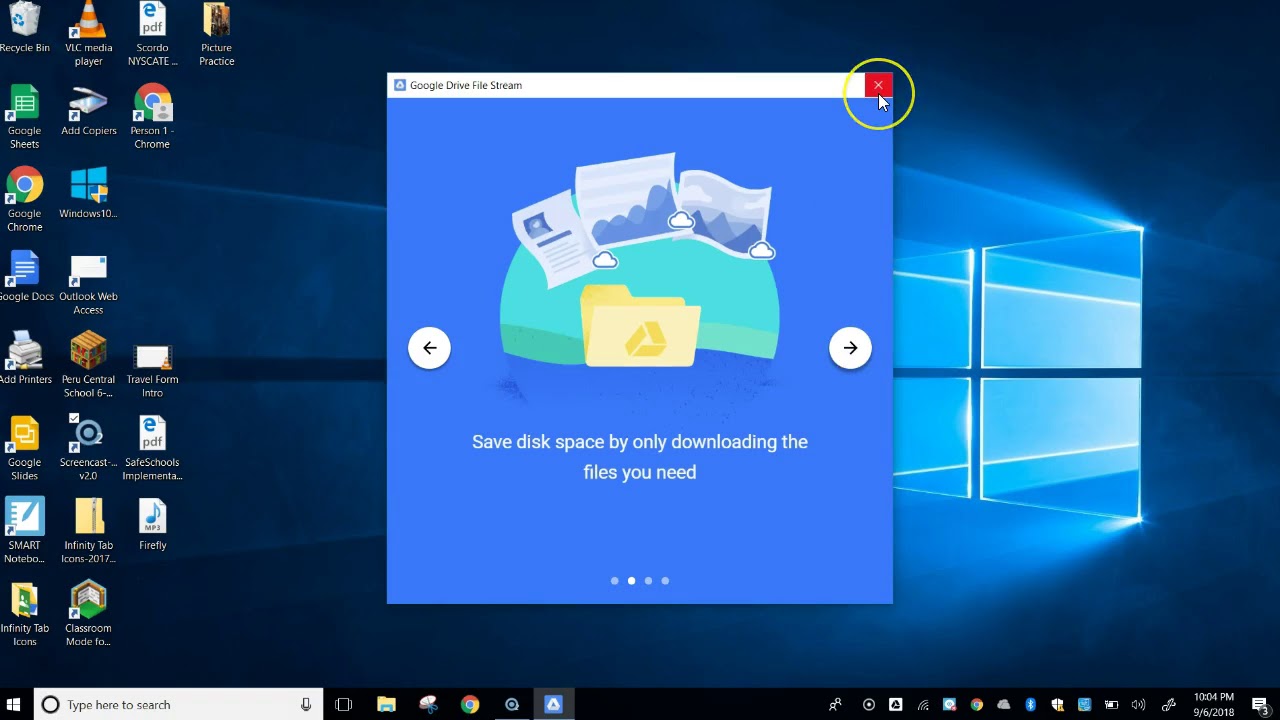Open Recycle Bin desktop icon
1280x720 pixels.
[24, 28]
